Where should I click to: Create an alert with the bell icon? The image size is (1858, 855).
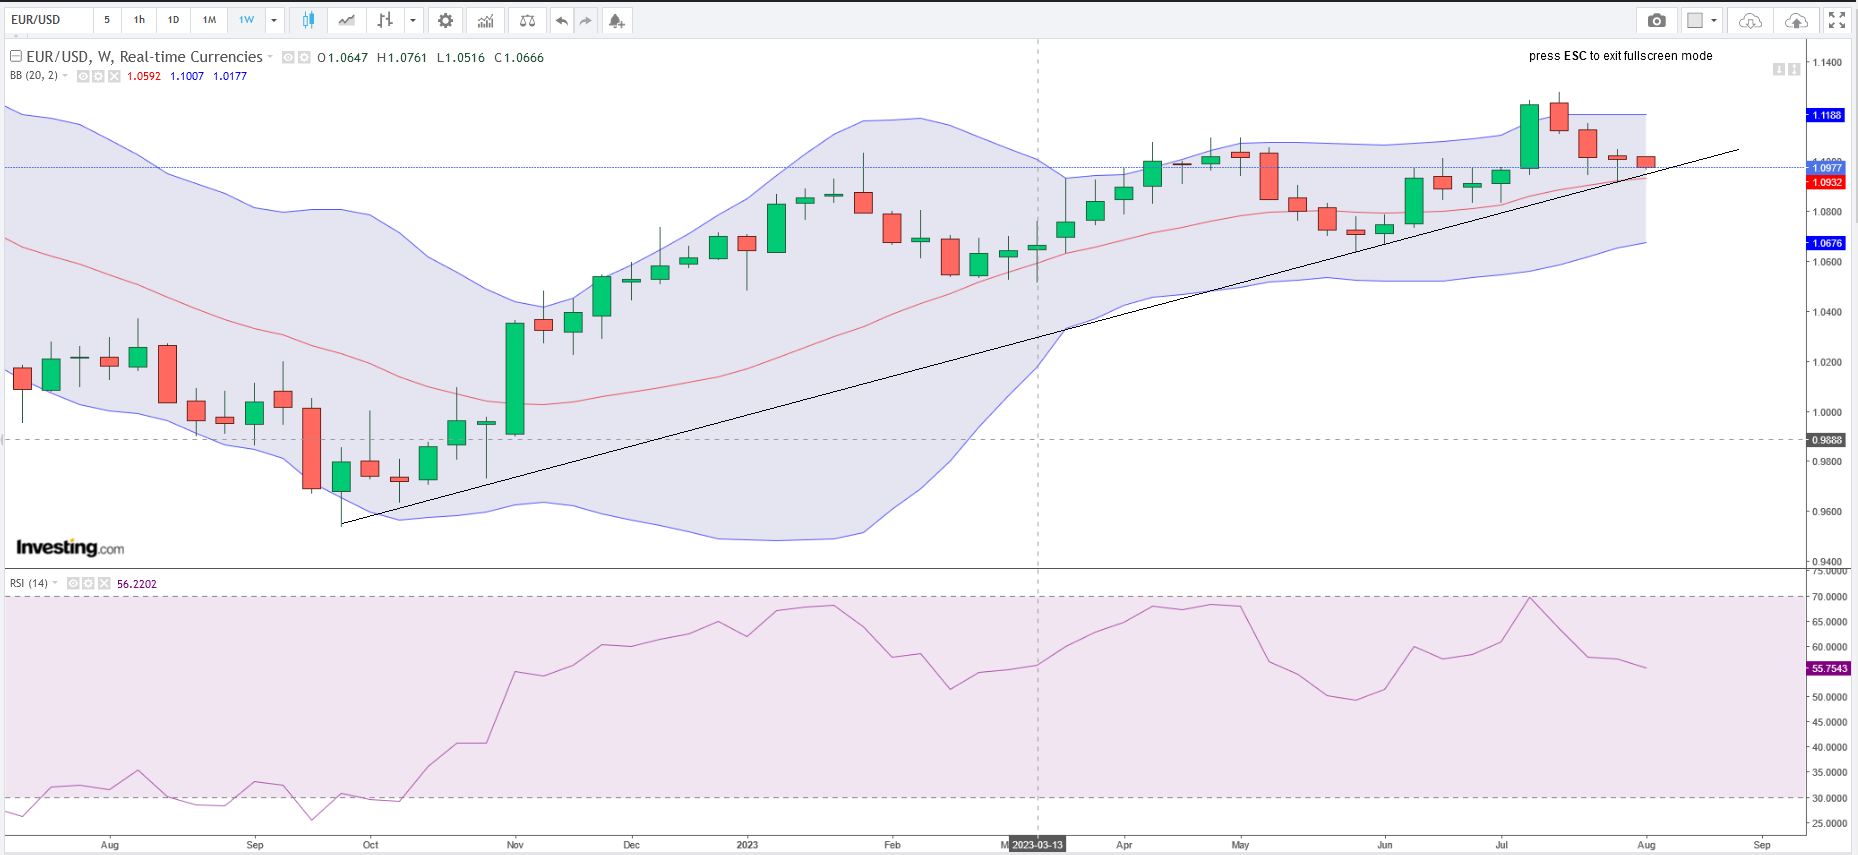616,20
